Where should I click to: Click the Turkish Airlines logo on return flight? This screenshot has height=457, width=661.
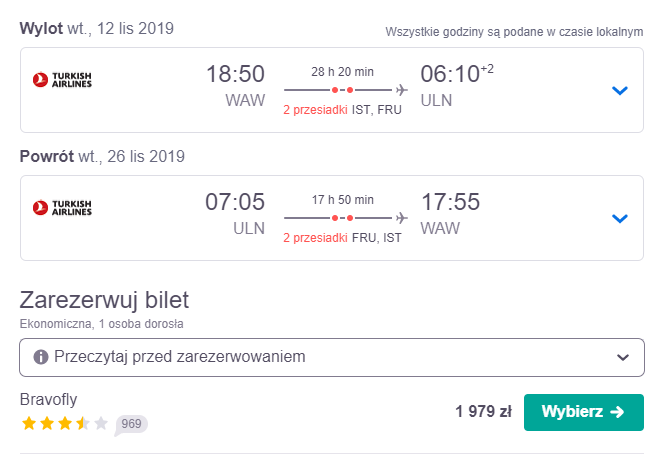click(62, 207)
